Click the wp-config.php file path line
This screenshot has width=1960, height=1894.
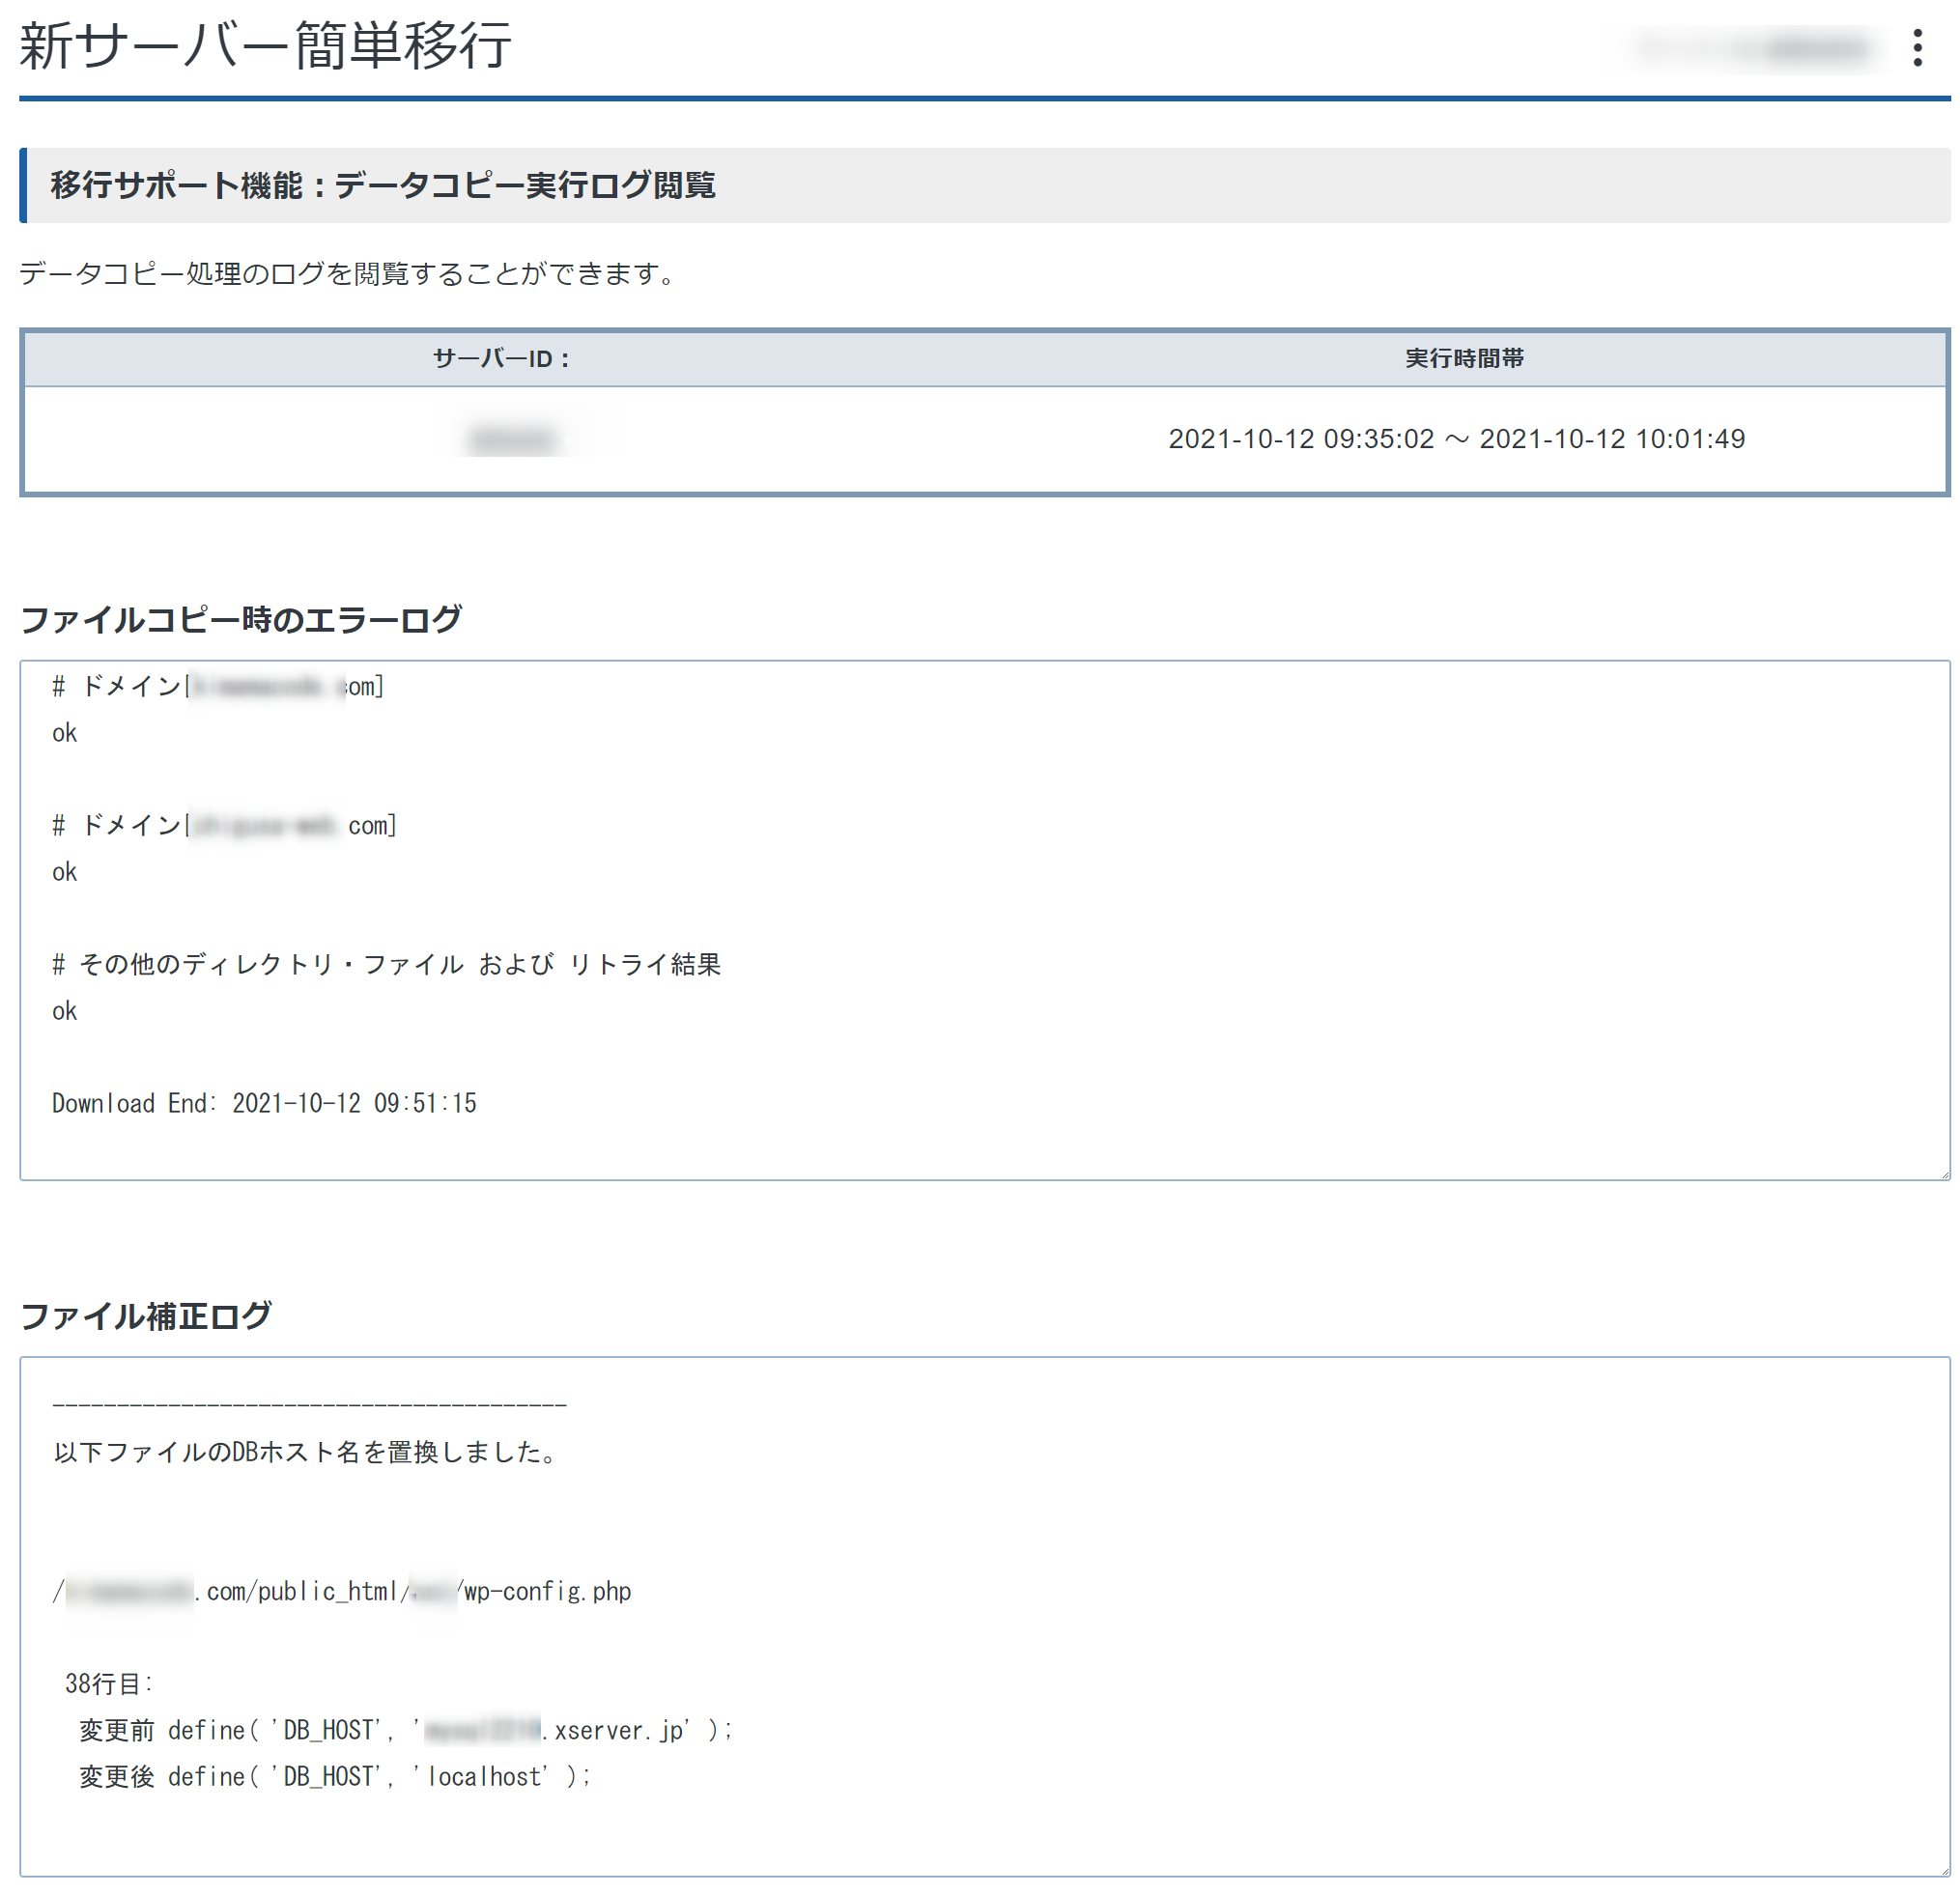[342, 1591]
